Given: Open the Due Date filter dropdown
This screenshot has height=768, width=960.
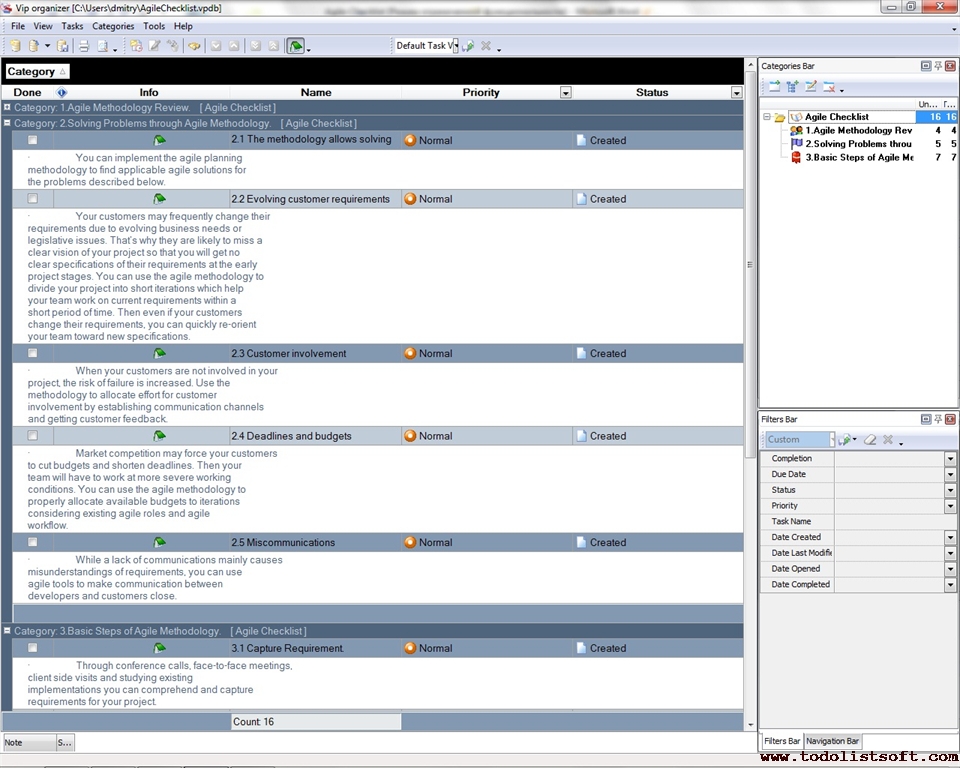Looking at the screenshot, I should (950, 474).
